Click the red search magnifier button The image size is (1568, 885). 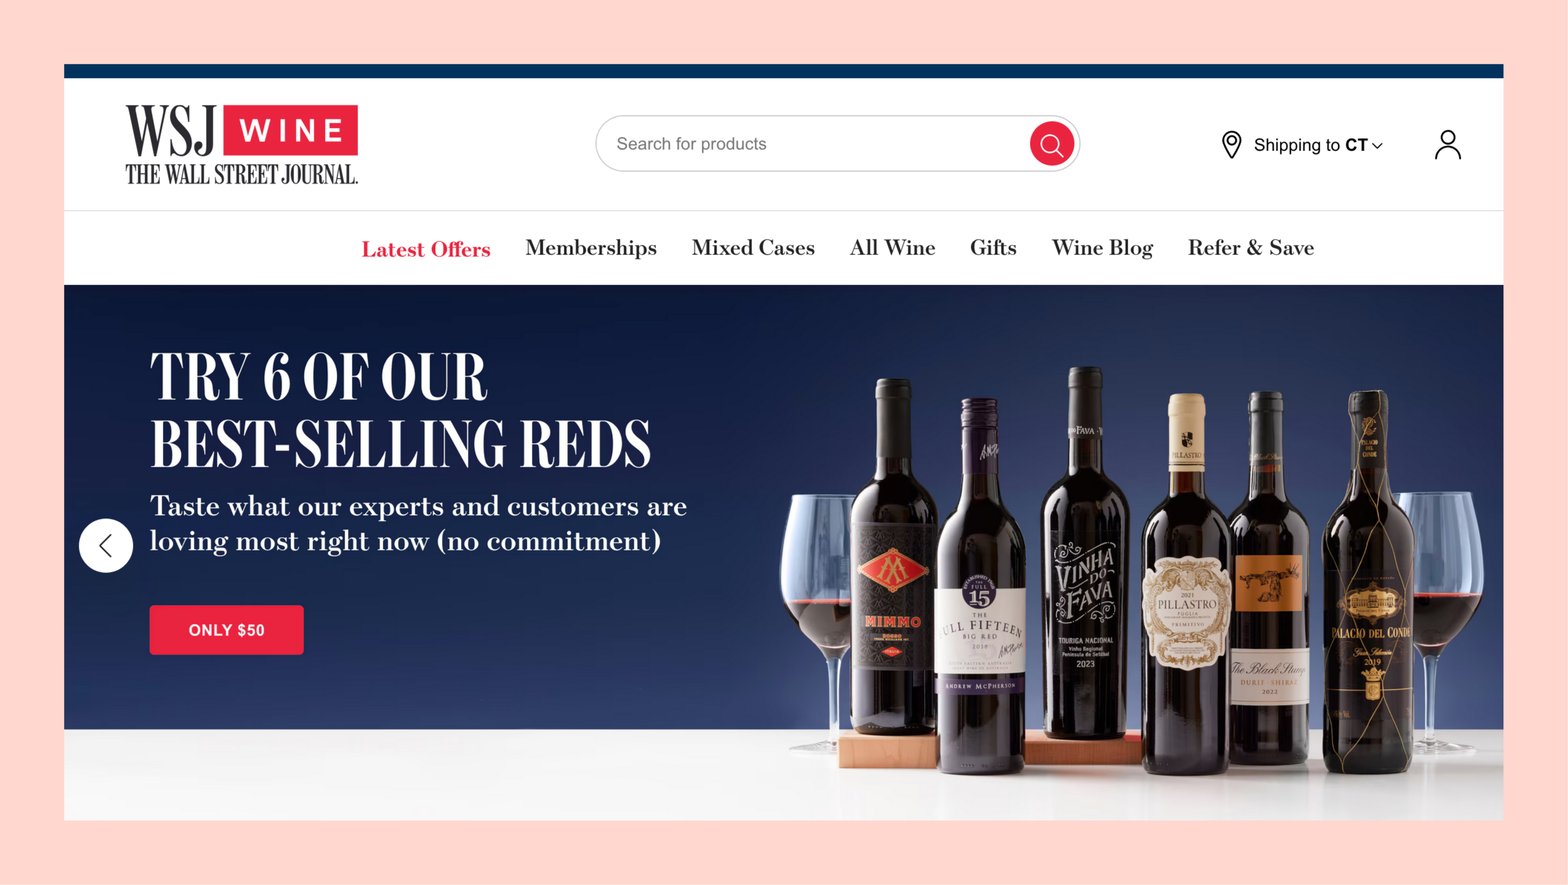pos(1052,144)
